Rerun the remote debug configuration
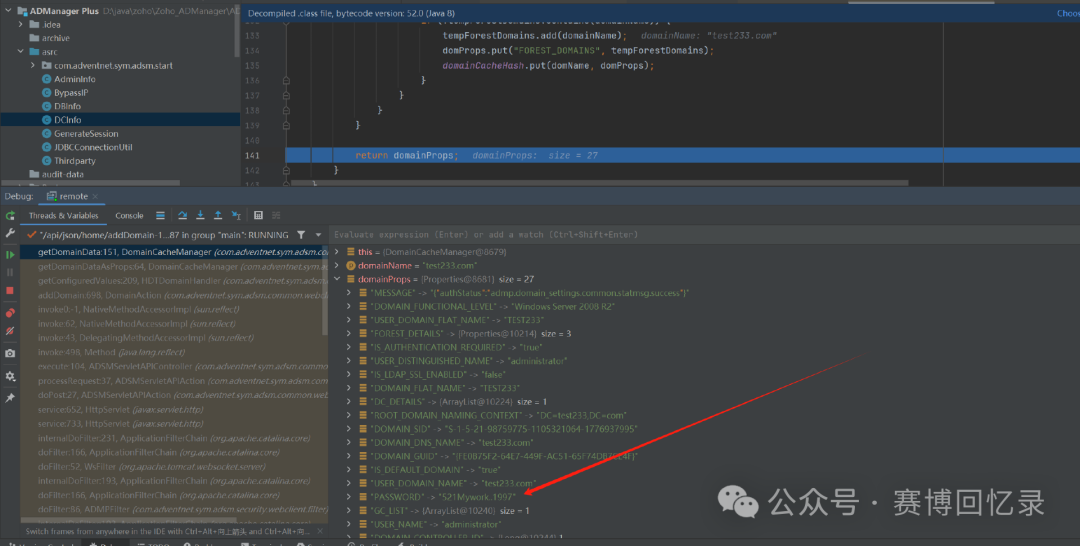The image size is (1080, 546). click(10, 216)
